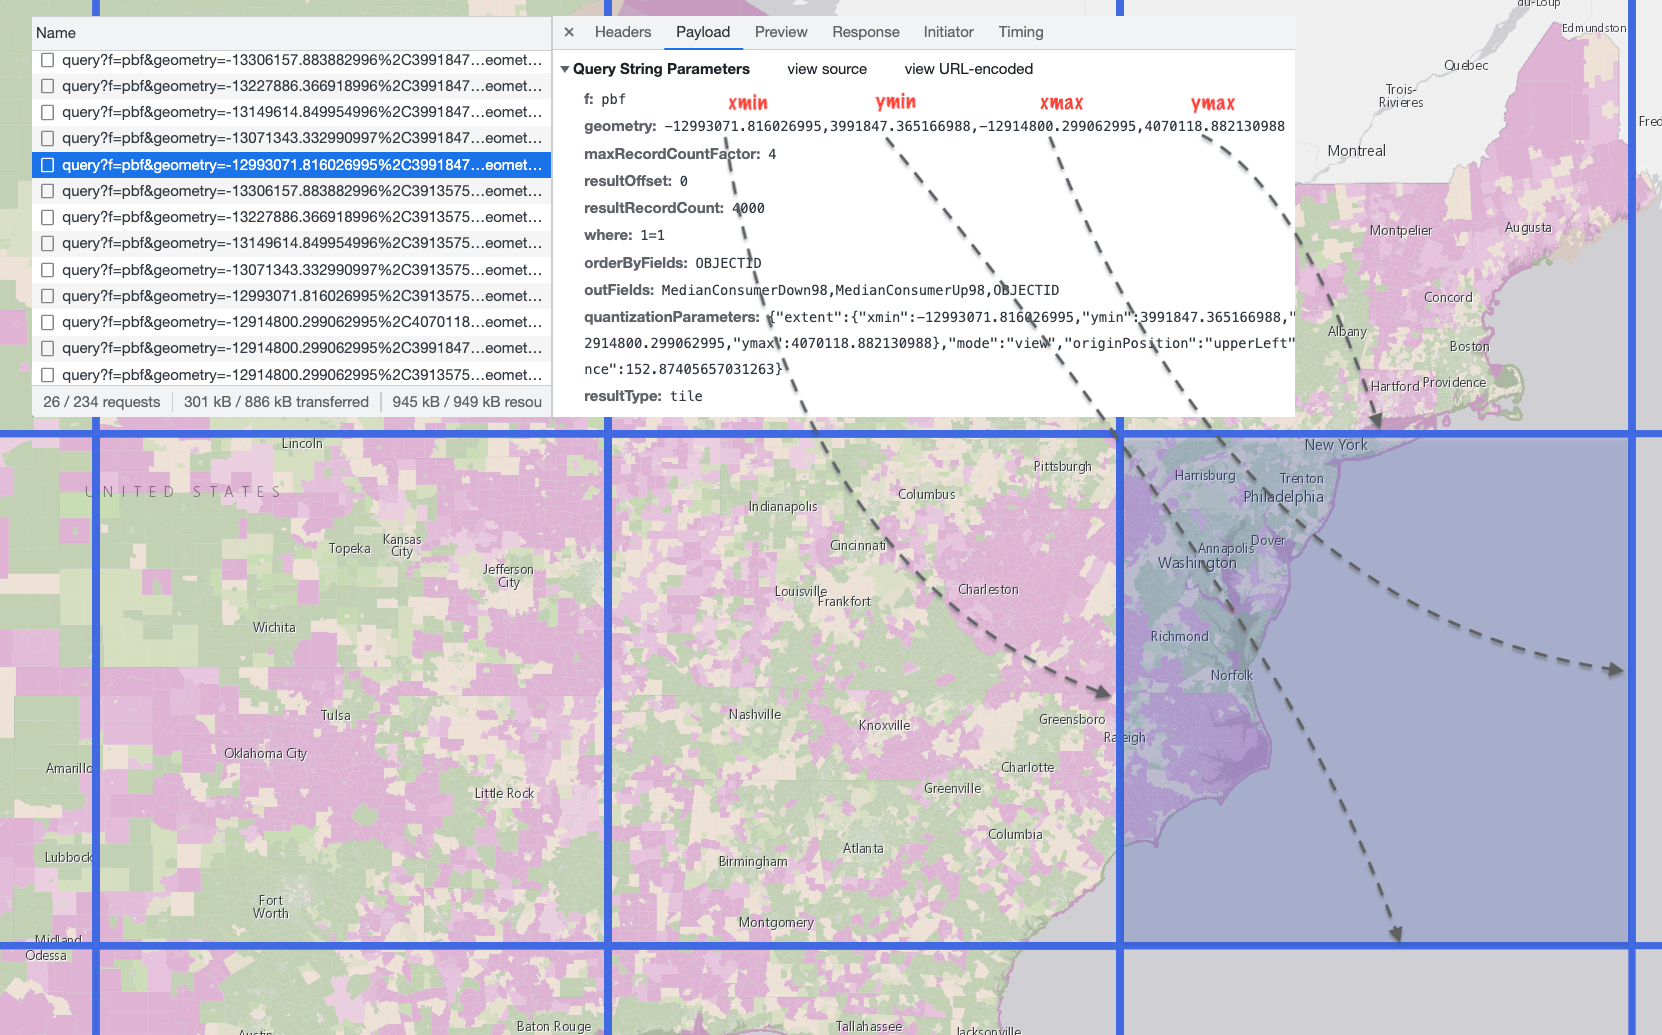Click Montreal label on the map

[x=1356, y=151]
